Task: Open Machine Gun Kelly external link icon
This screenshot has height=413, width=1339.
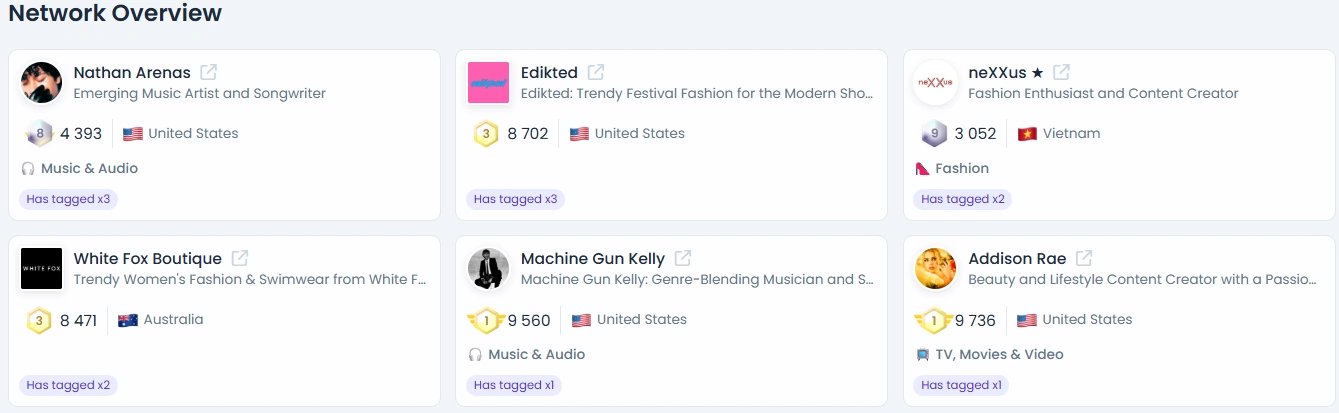Action: (683, 258)
